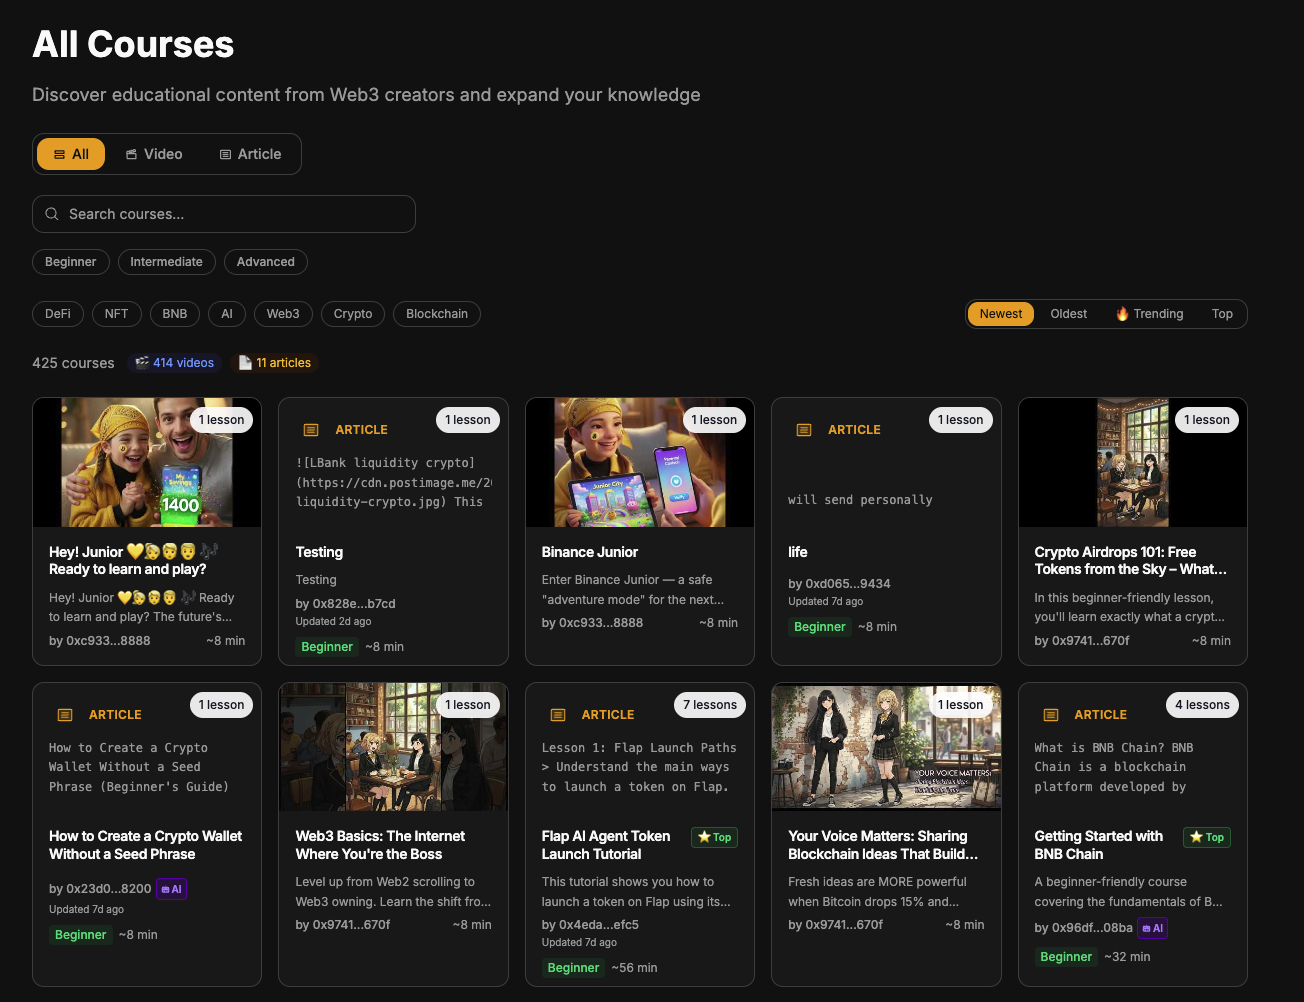
Task: Open Getting Started with BNB Chain
Action: (x=1099, y=845)
